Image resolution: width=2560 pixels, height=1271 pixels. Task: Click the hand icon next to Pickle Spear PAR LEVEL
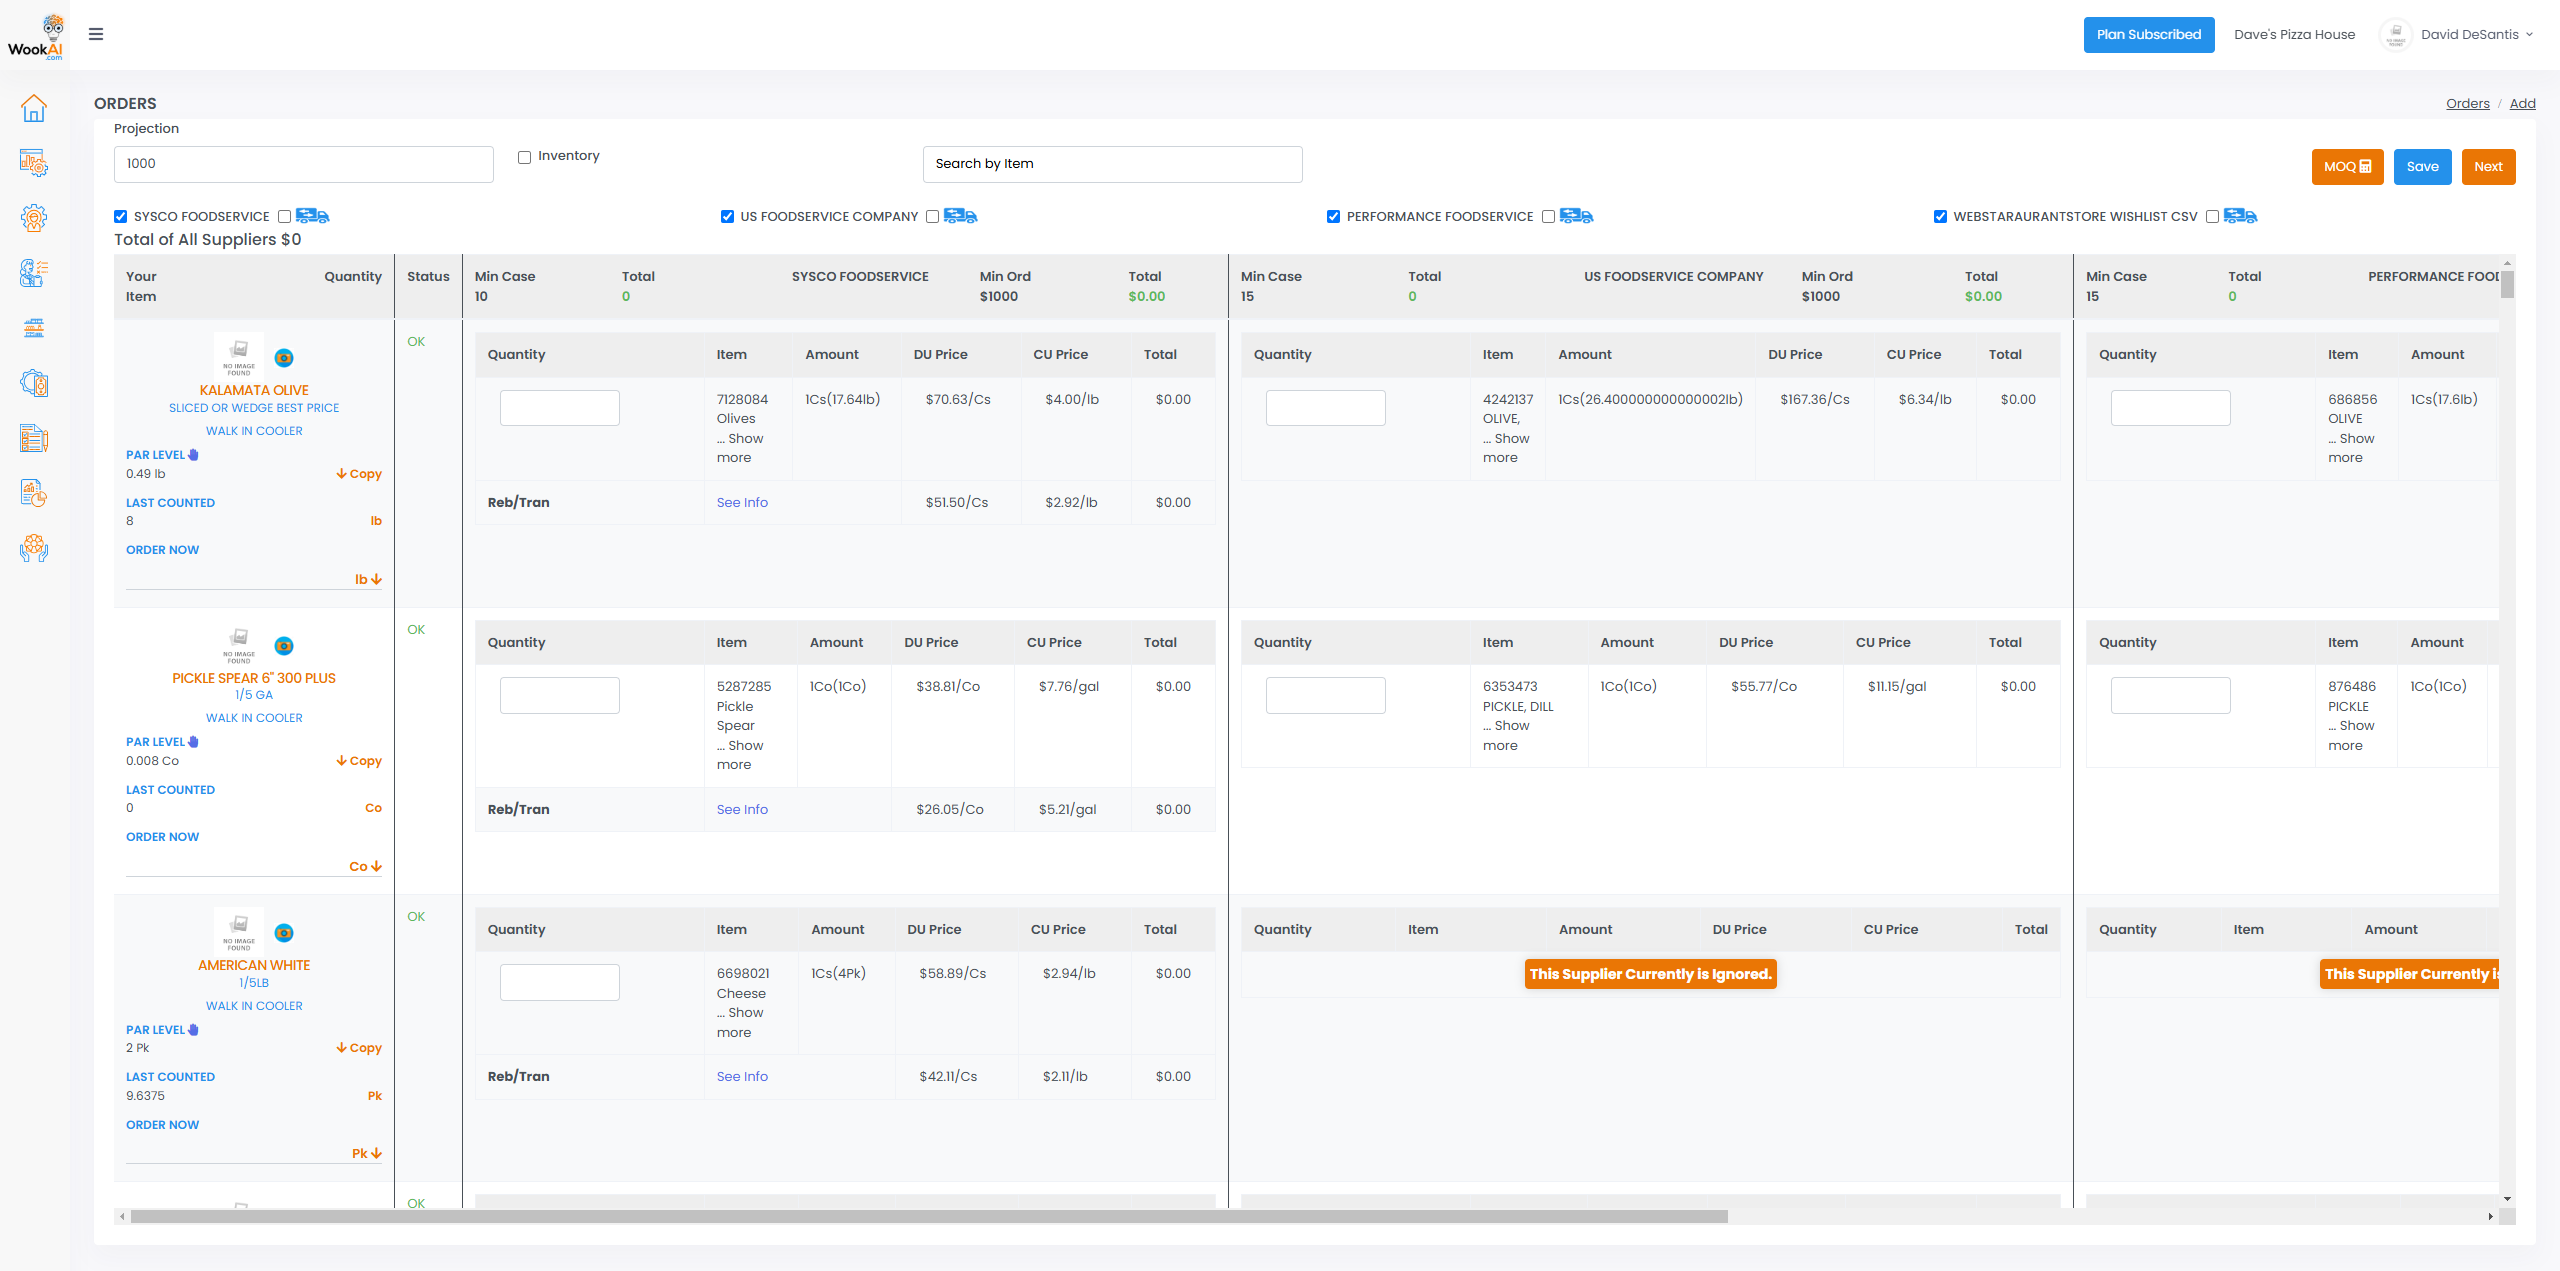coord(194,742)
